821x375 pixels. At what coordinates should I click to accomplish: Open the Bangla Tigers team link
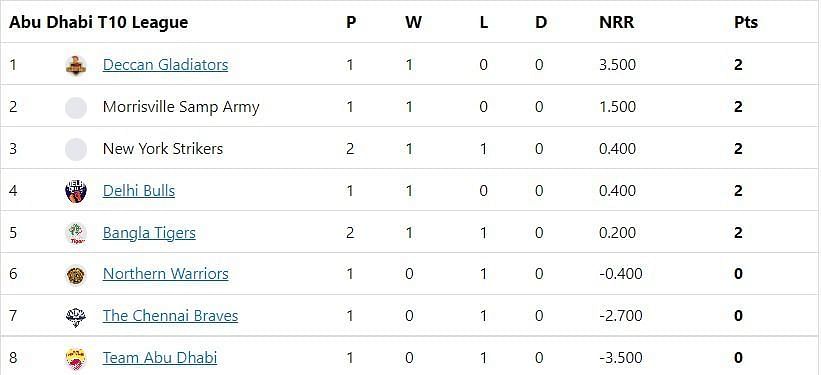pyautogui.click(x=149, y=233)
